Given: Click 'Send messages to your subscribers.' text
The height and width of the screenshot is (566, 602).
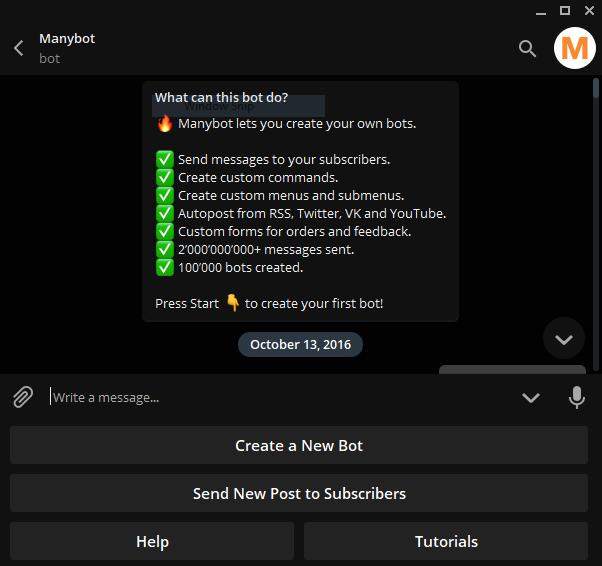Looking at the screenshot, I should click(284, 159).
